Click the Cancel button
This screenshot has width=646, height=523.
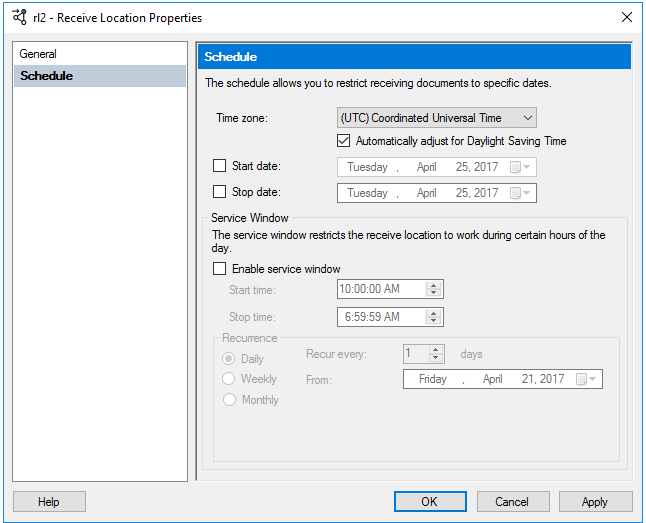coord(513,502)
